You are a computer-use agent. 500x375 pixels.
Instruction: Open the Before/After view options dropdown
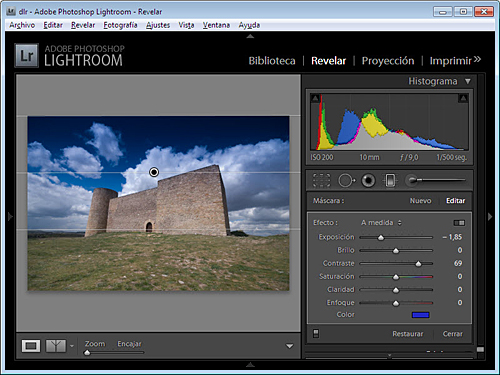click(72, 346)
